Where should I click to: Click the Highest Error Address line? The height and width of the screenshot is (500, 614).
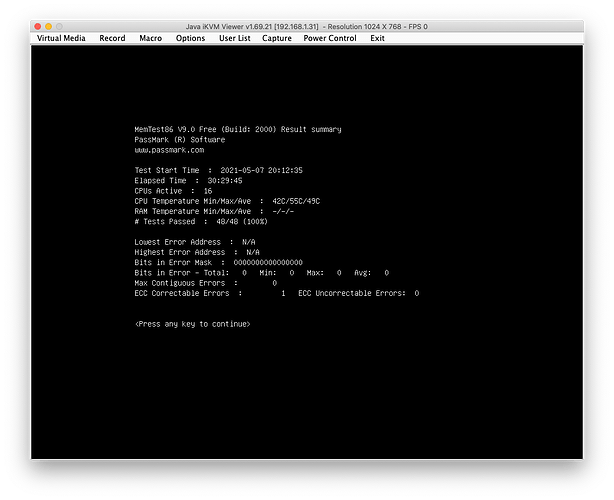[197, 253]
